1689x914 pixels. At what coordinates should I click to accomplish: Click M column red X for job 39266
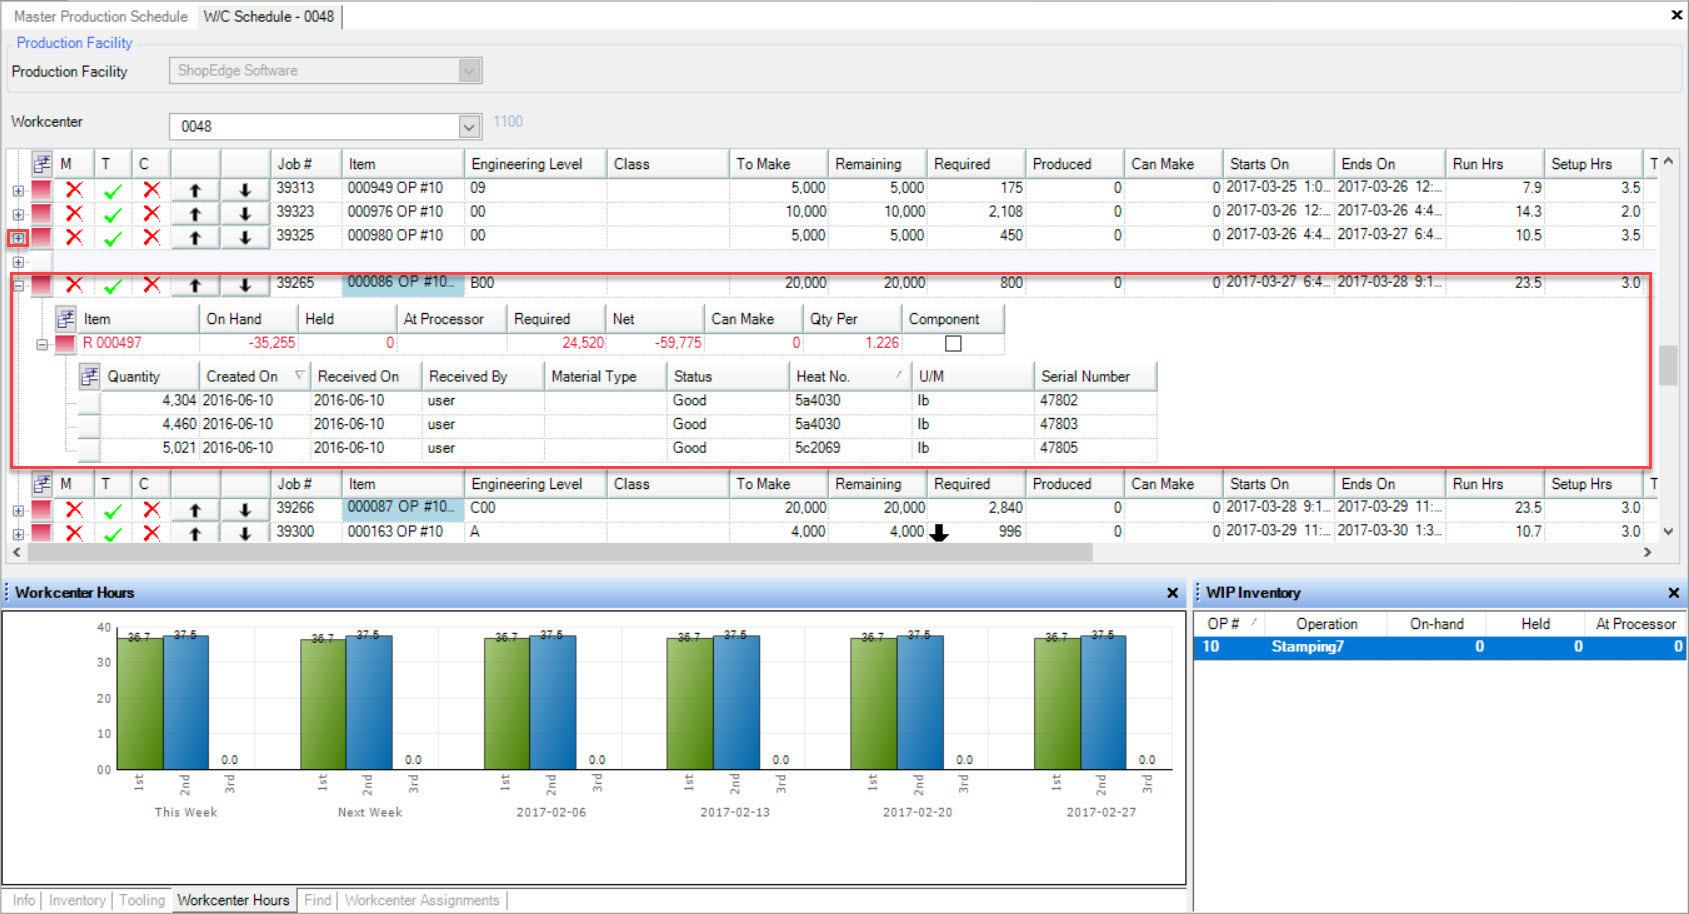point(74,509)
